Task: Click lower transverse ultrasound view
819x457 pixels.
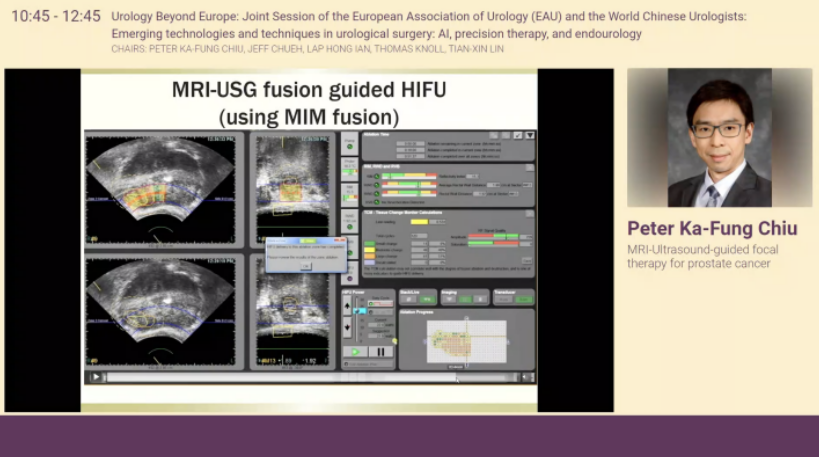Action: click(160, 311)
